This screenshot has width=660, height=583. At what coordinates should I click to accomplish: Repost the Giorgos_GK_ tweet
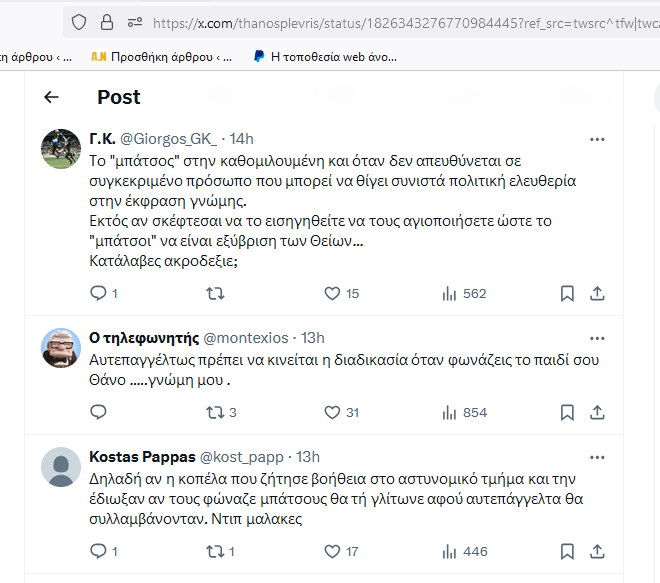coord(215,293)
